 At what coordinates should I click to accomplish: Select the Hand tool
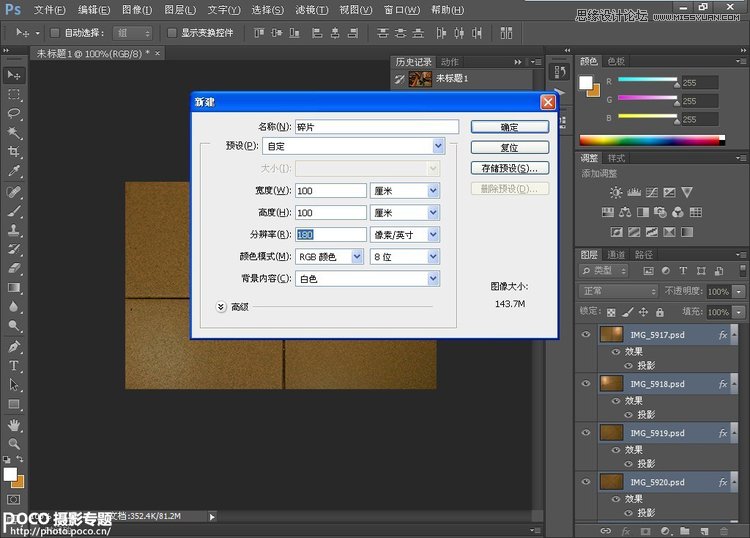[x=14, y=425]
